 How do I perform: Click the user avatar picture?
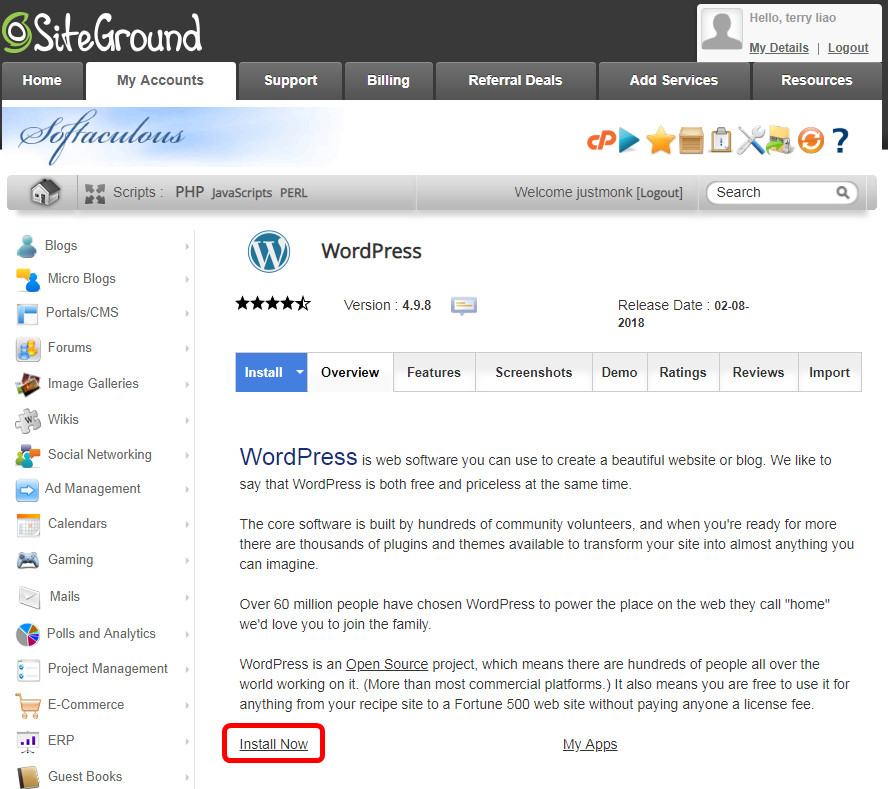(x=721, y=28)
